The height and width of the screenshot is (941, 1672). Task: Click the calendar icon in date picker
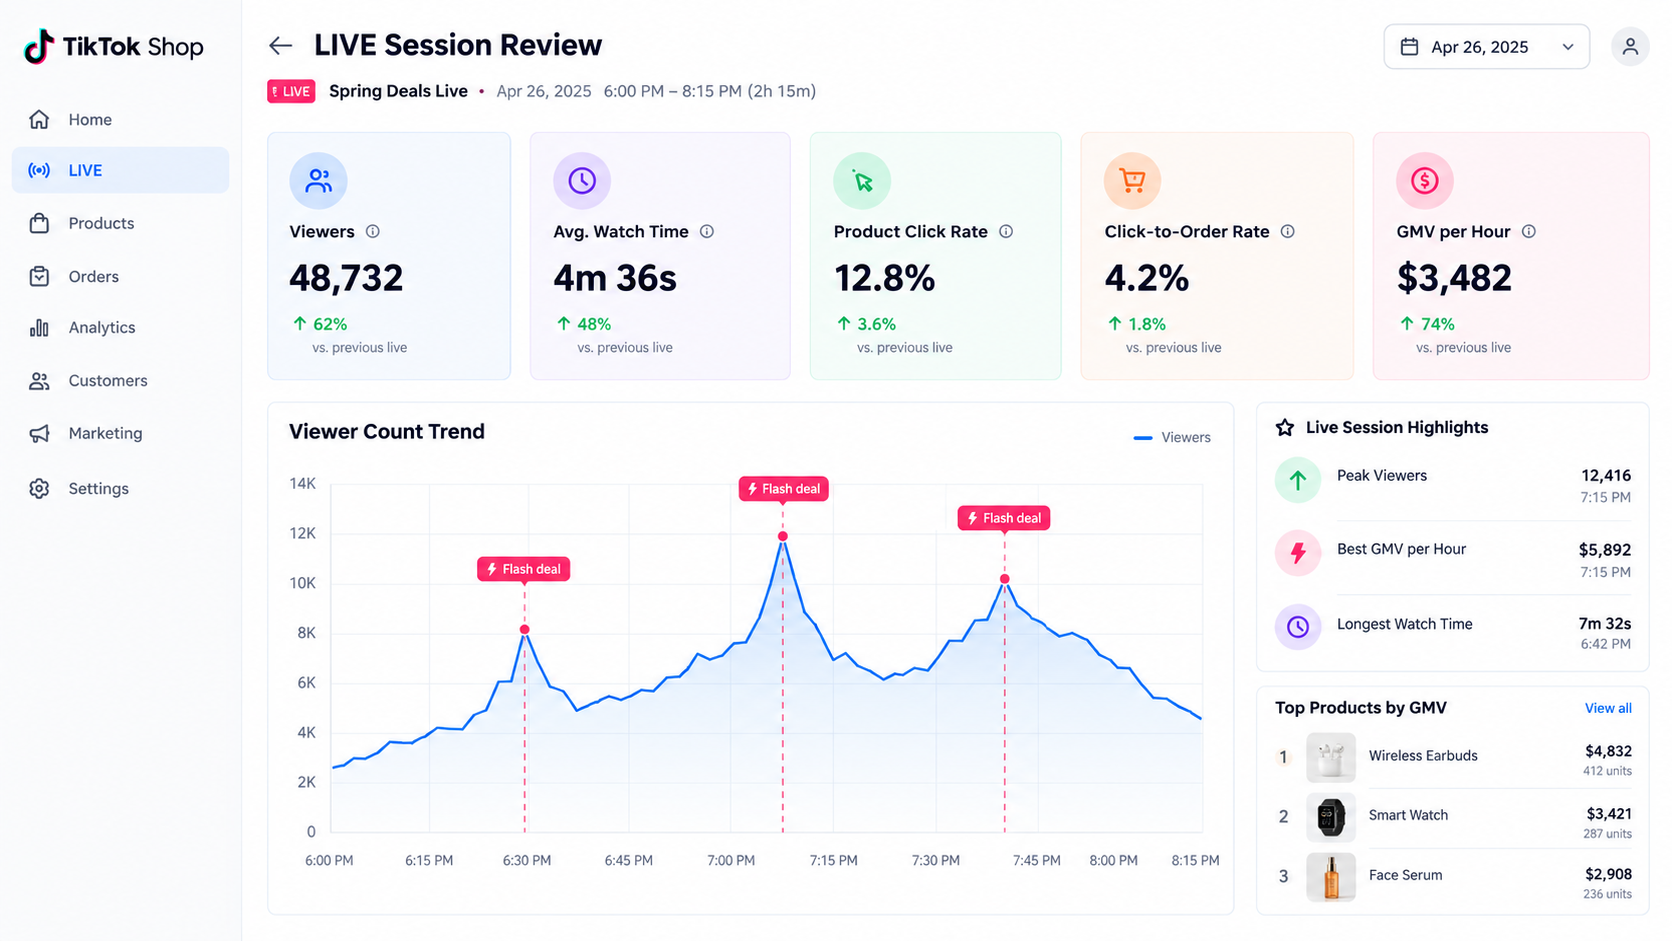click(x=1409, y=47)
